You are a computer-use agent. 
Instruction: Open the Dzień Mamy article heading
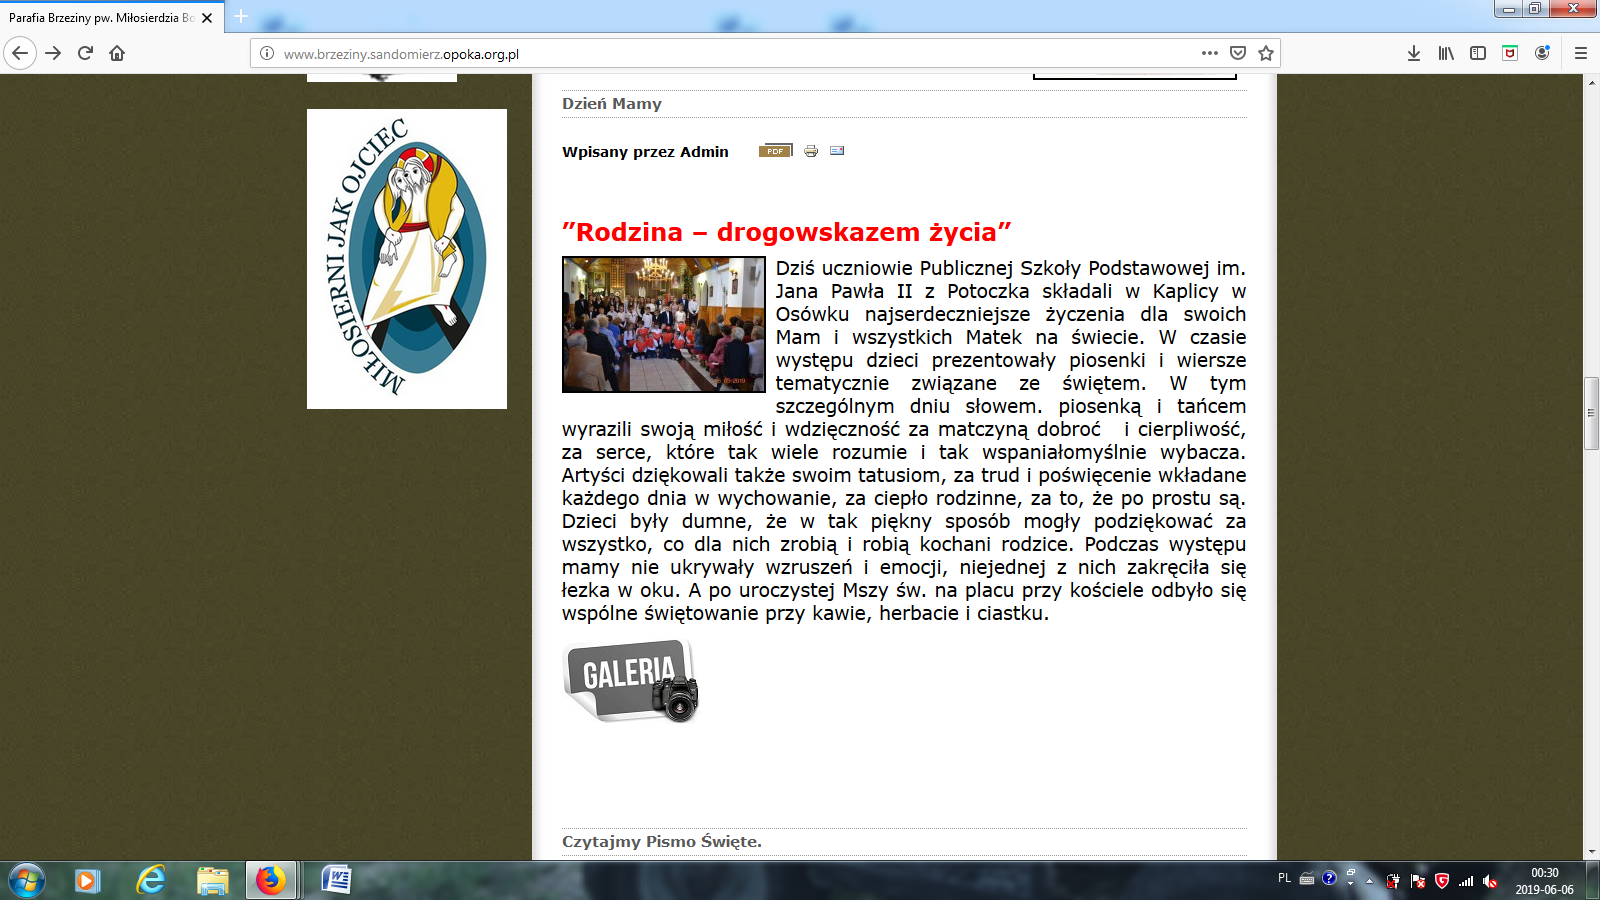[612, 104]
